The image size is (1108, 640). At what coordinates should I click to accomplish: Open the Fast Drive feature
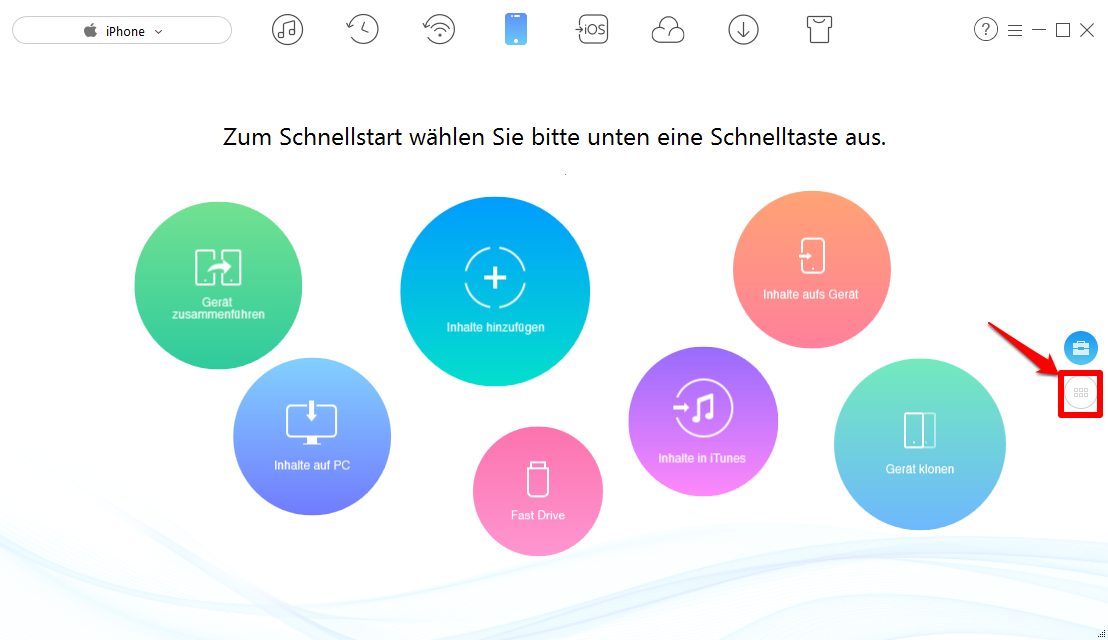point(538,490)
